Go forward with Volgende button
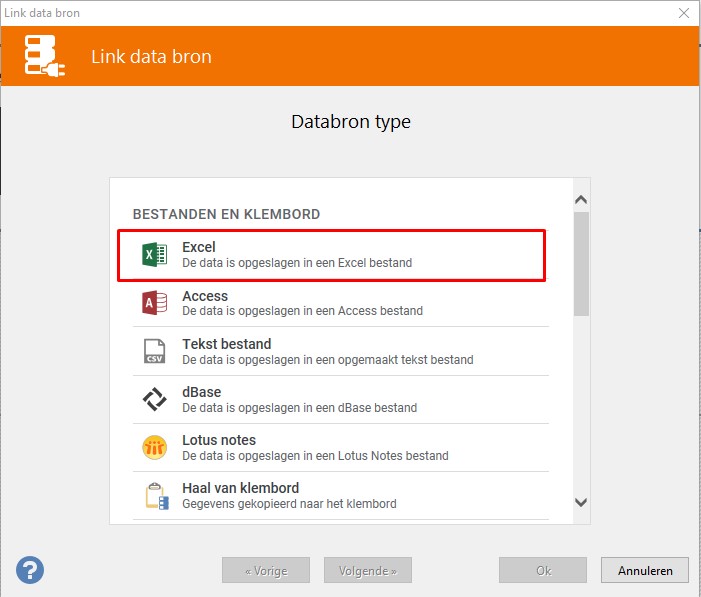 [367, 571]
